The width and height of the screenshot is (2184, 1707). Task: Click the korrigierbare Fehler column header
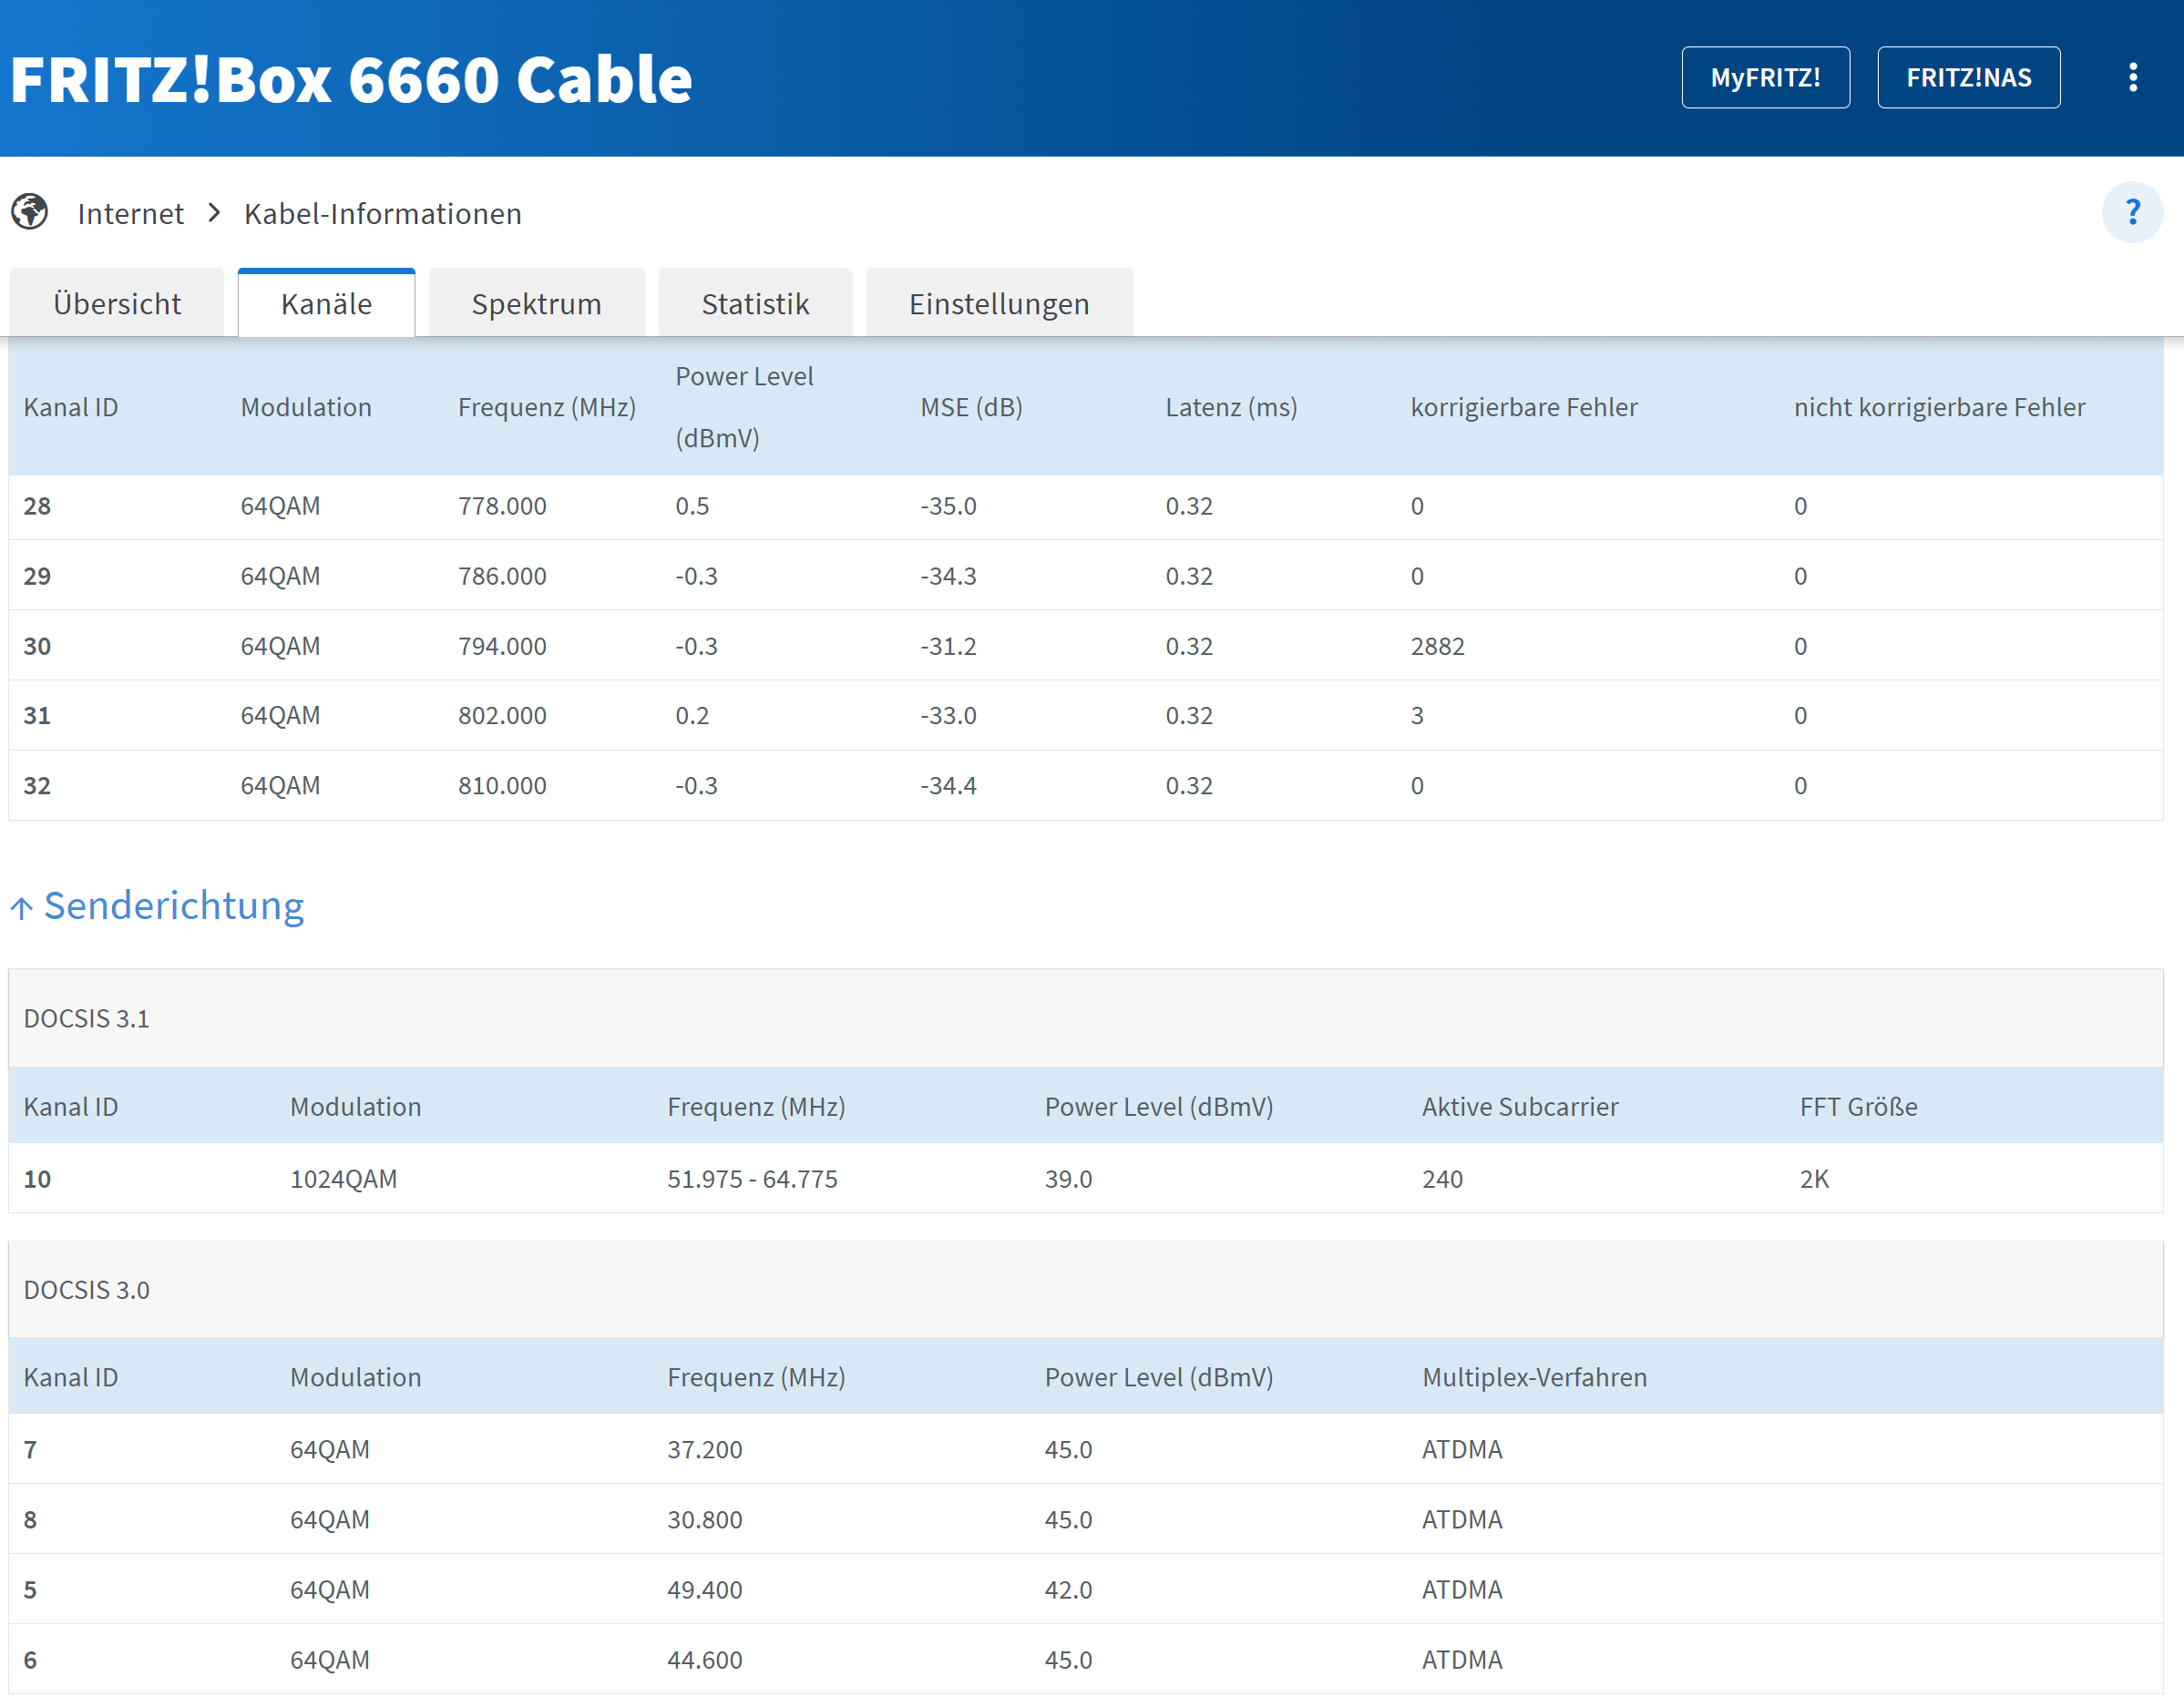point(1523,407)
